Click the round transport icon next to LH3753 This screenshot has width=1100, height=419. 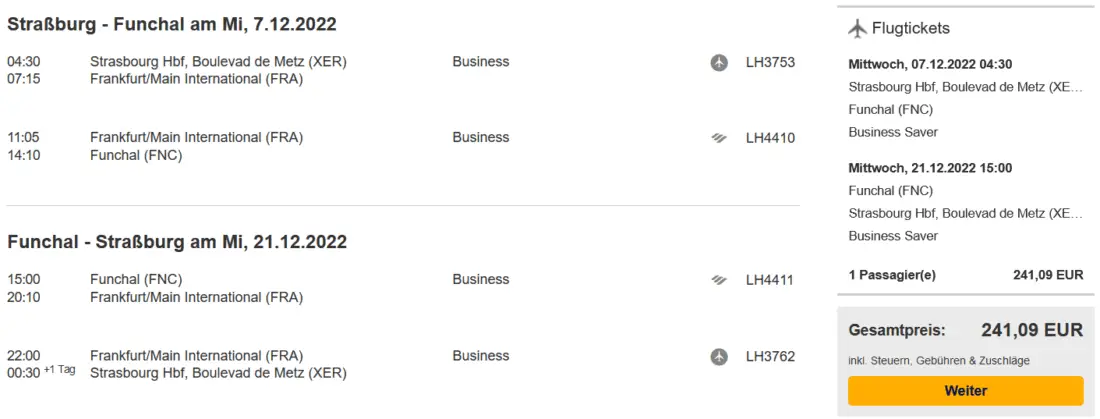(719, 62)
